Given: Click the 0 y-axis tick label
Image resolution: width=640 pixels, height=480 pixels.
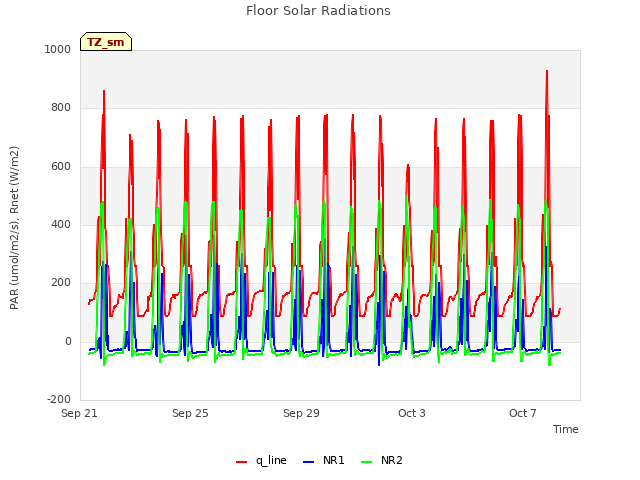Looking at the screenshot, I should pyautogui.click(x=68, y=341).
